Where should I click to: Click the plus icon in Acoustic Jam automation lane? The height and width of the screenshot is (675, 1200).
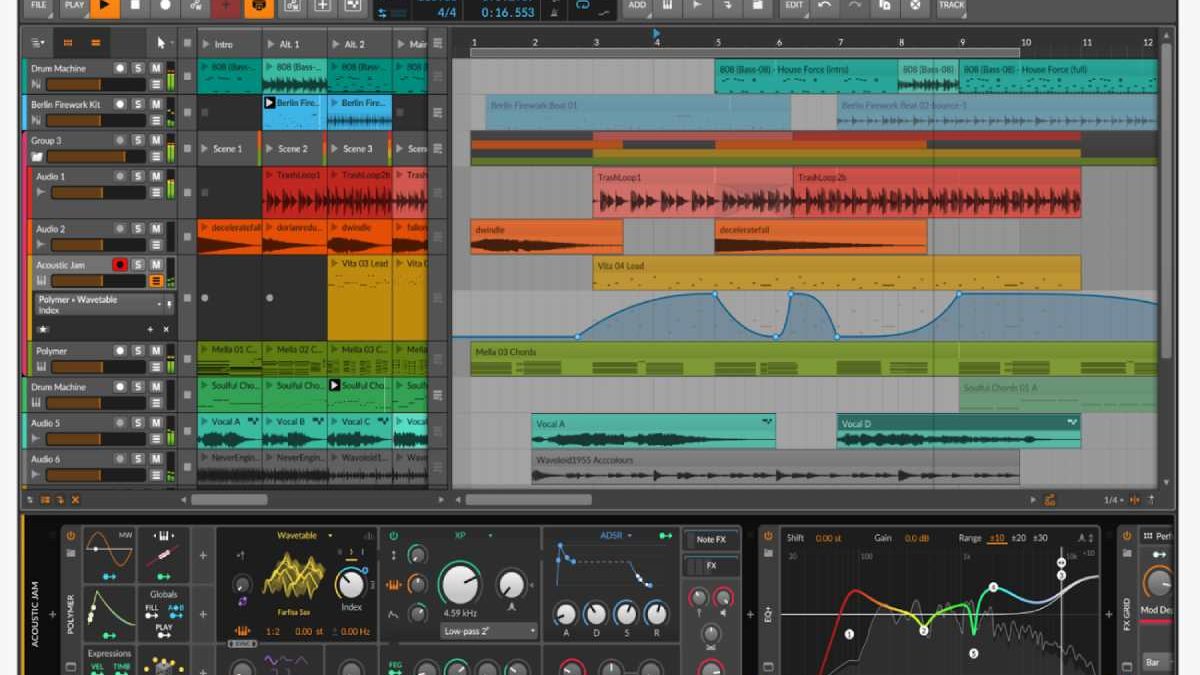150,329
